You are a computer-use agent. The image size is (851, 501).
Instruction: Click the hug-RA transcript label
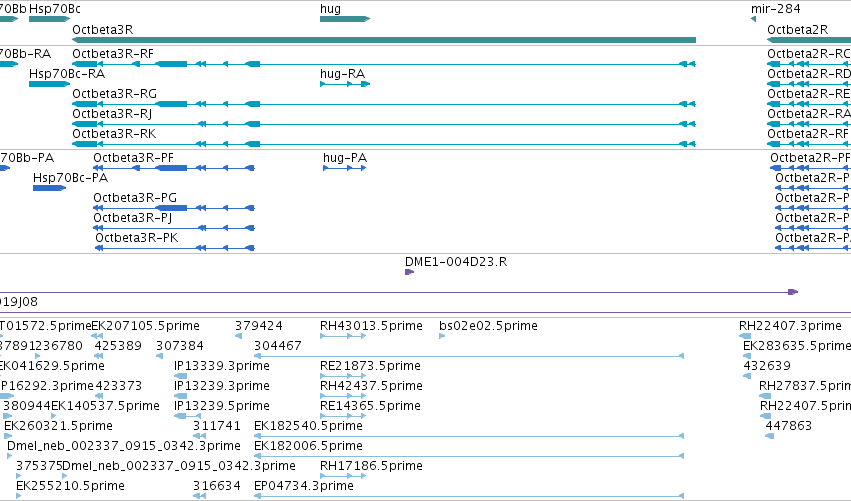(x=342, y=74)
